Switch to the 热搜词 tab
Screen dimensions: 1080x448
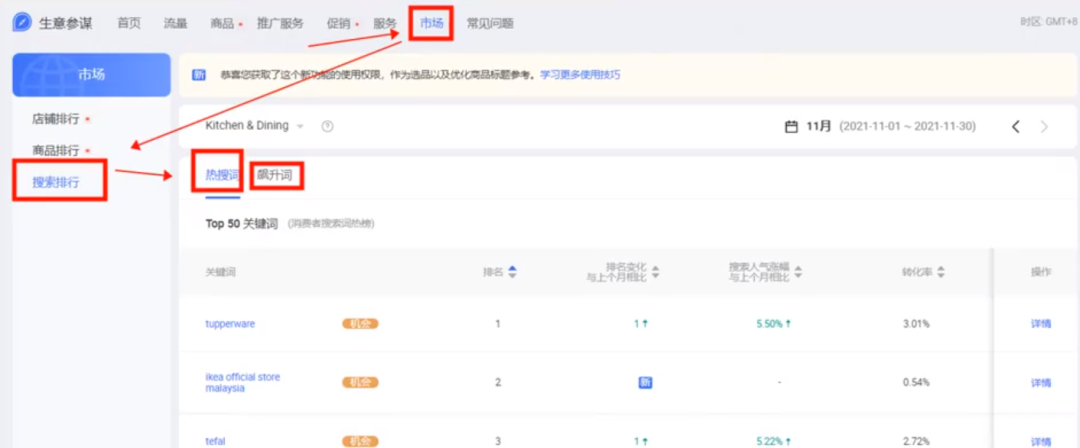222,176
